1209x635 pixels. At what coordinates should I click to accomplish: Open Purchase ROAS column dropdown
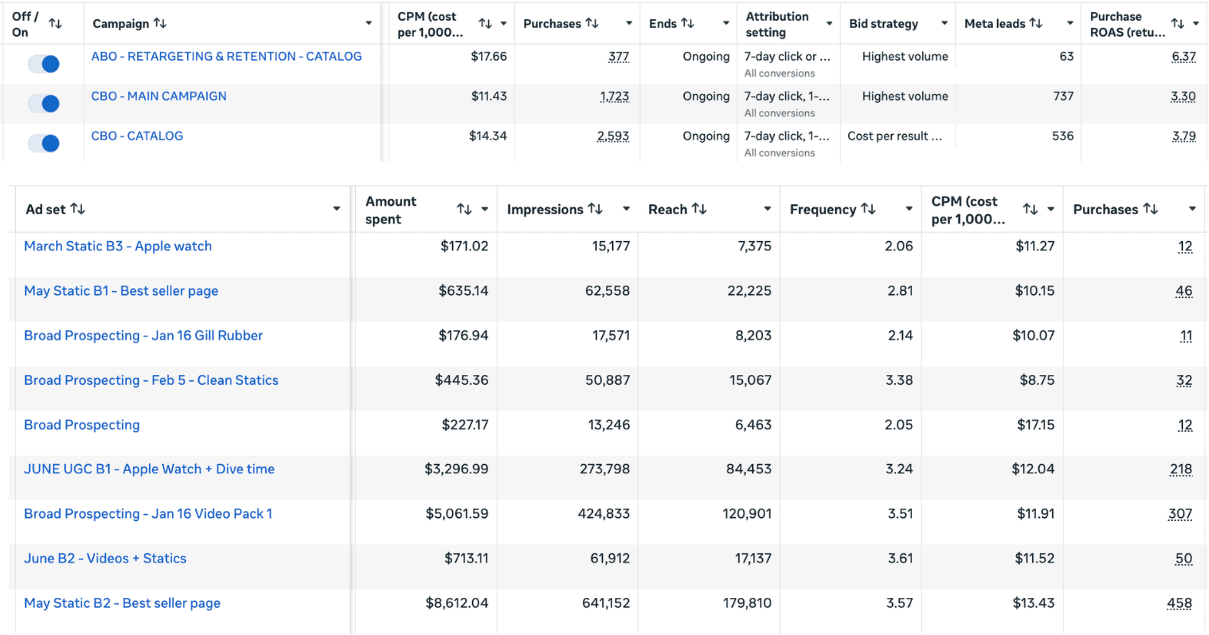pos(1196,24)
